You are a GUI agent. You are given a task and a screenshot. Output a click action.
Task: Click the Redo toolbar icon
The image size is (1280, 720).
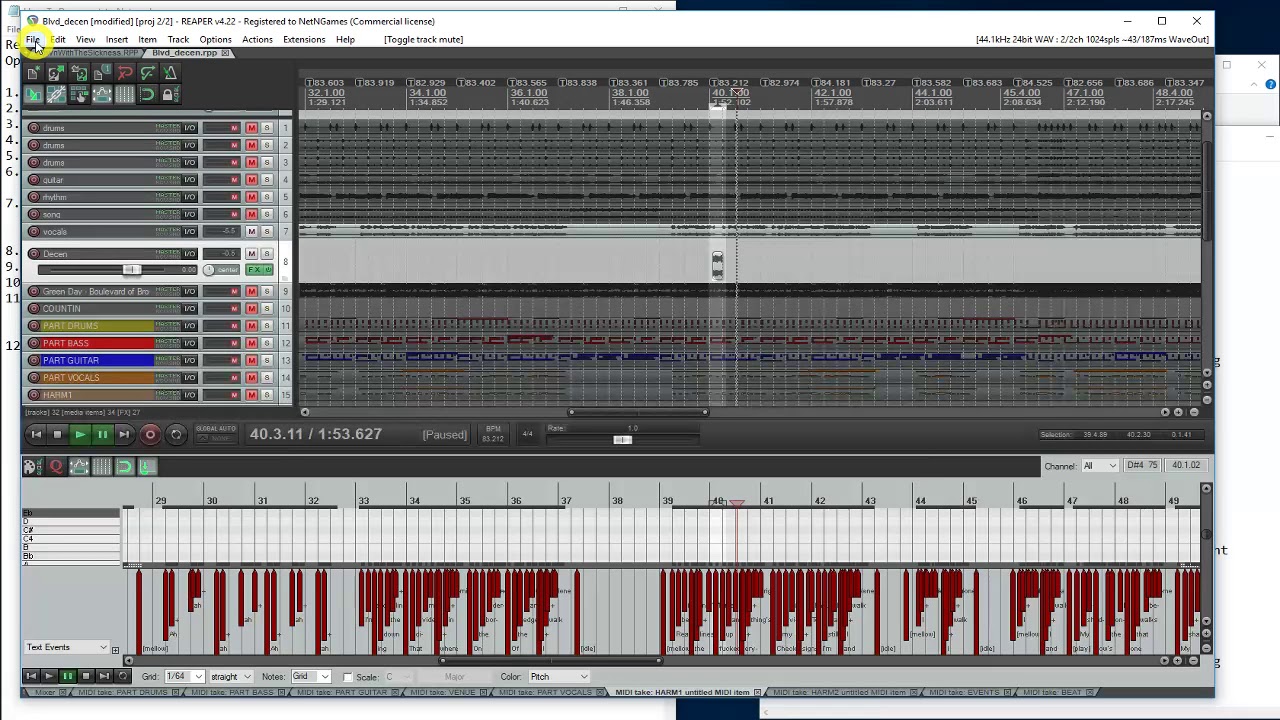(x=147, y=73)
